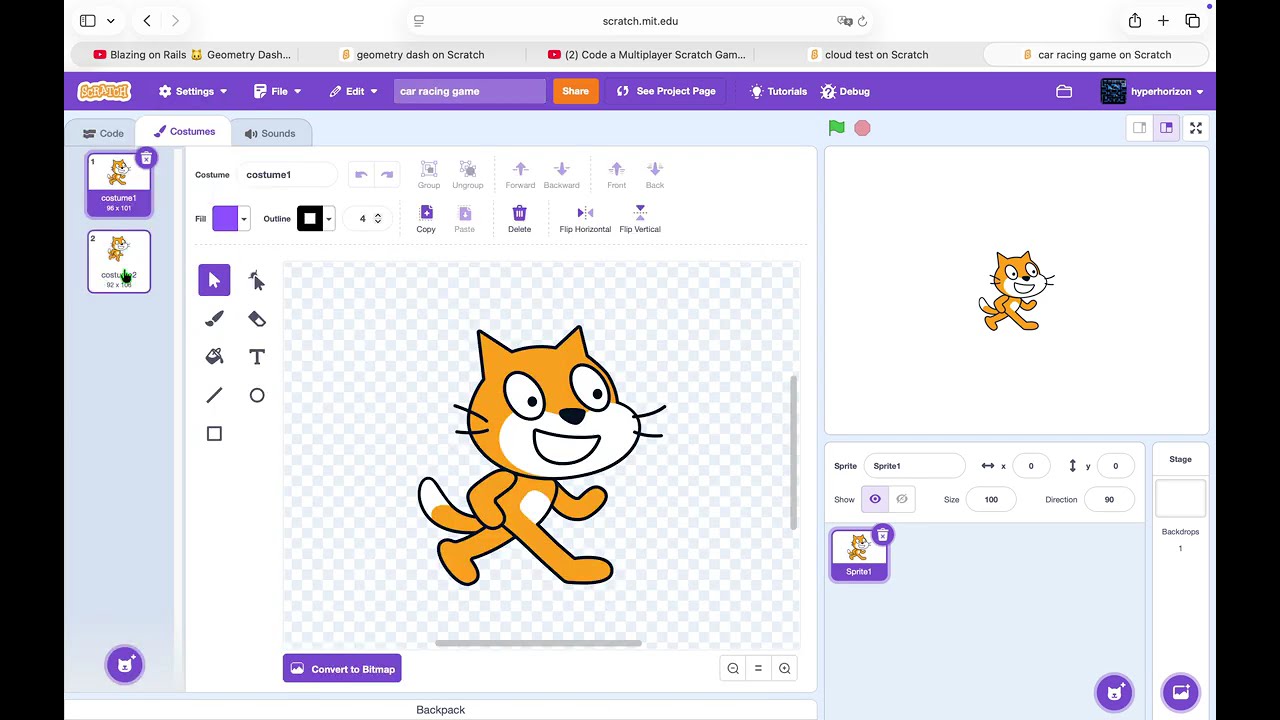Open the Edit menu
The width and height of the screenshot is (1280, 720).
point(353,91)
